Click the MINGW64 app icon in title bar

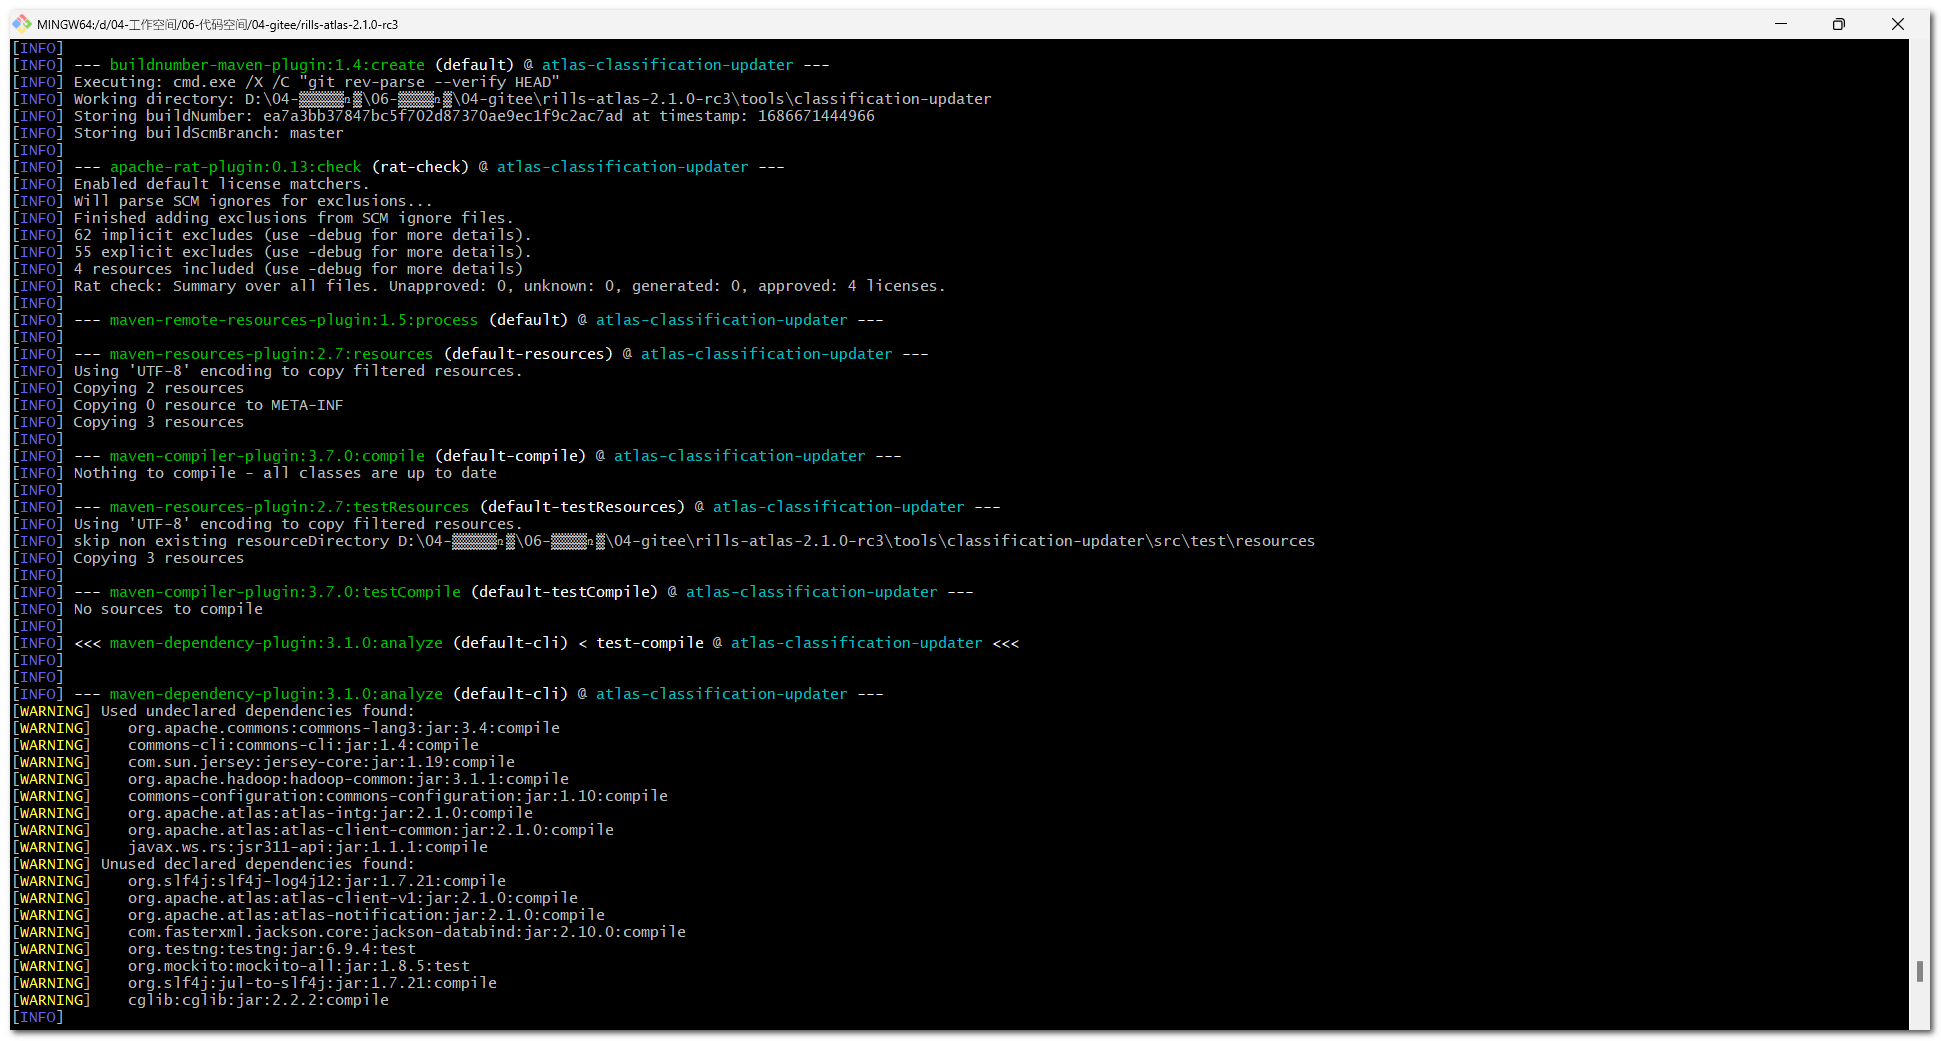(21, 23)
